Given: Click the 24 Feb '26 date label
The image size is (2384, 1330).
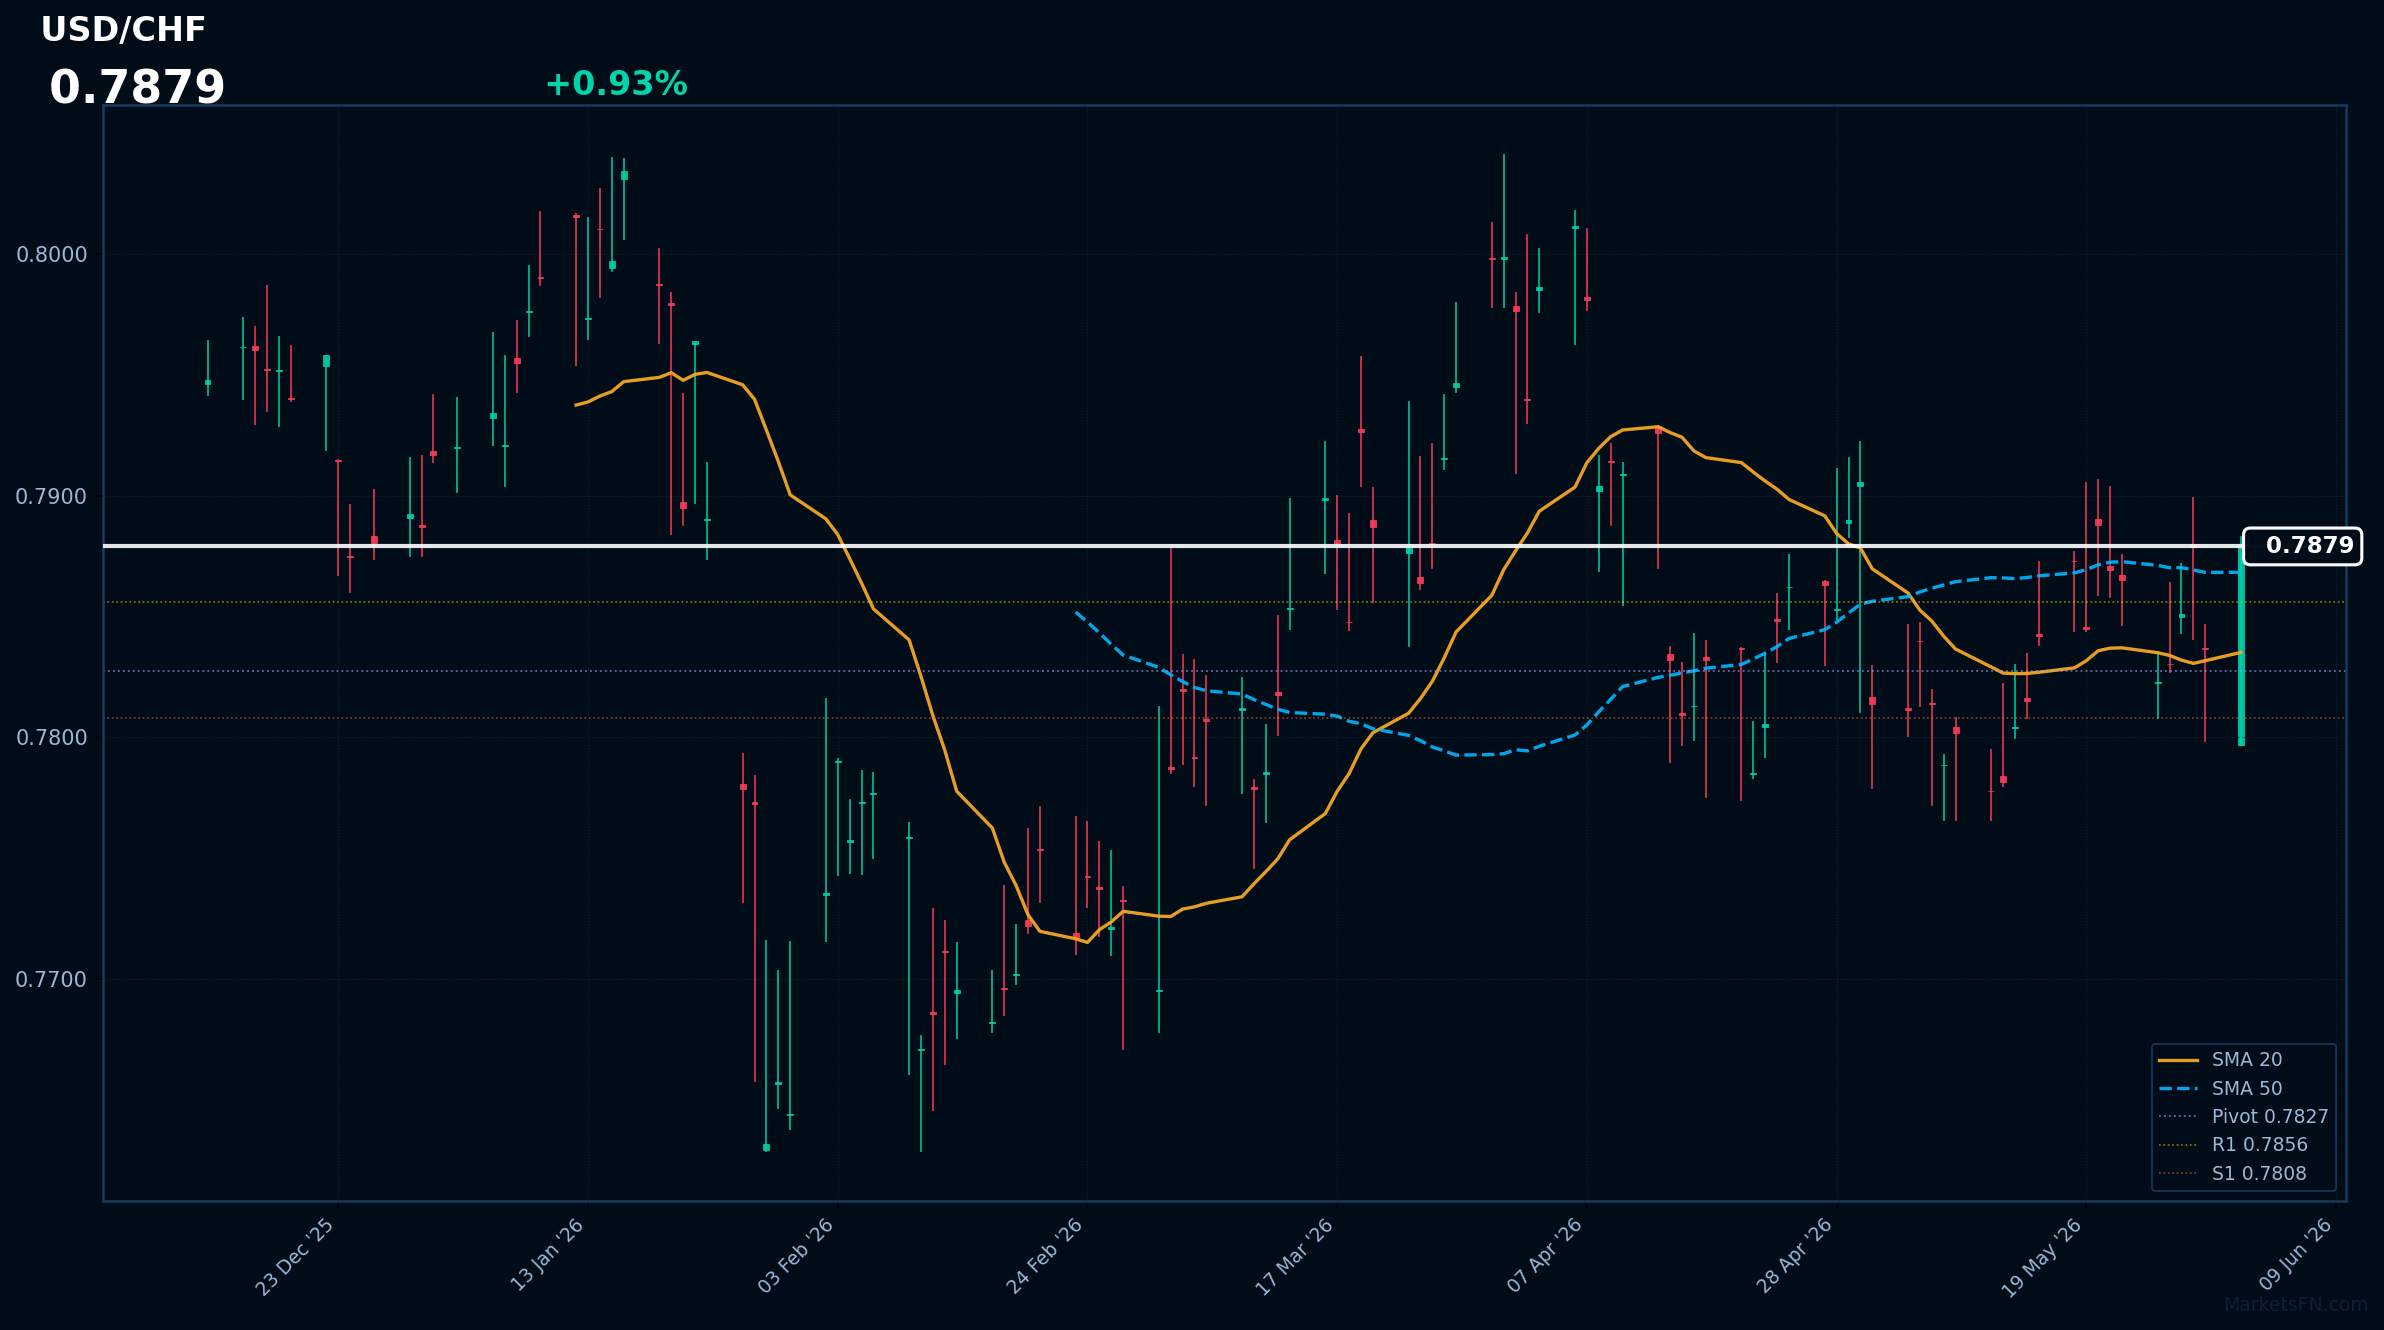Looking at the screenshot, I should pyautogui.click(x=1044, y=1256).
